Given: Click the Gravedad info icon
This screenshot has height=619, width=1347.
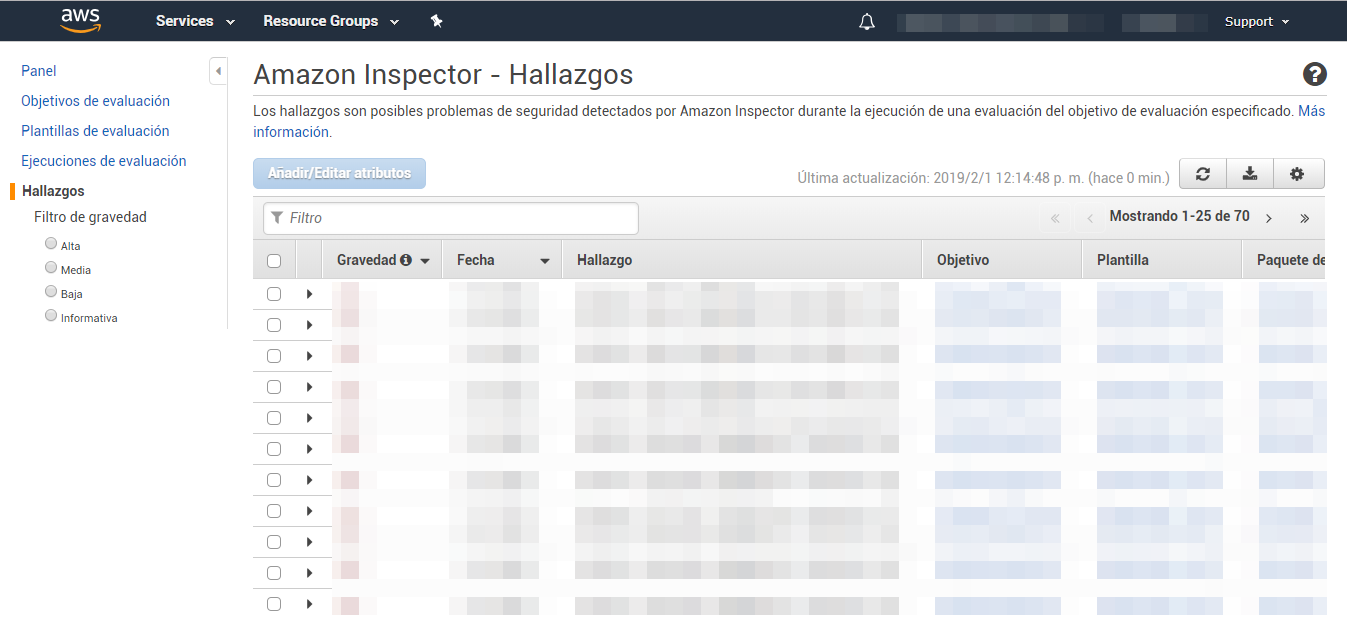Looking at the screenshot, I should point(406,260).
